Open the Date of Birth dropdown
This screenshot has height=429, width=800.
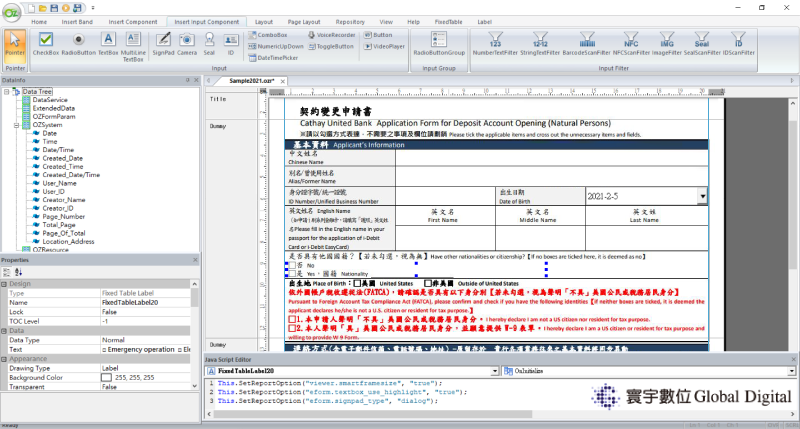pyautogui.click(x=703, y=196)
